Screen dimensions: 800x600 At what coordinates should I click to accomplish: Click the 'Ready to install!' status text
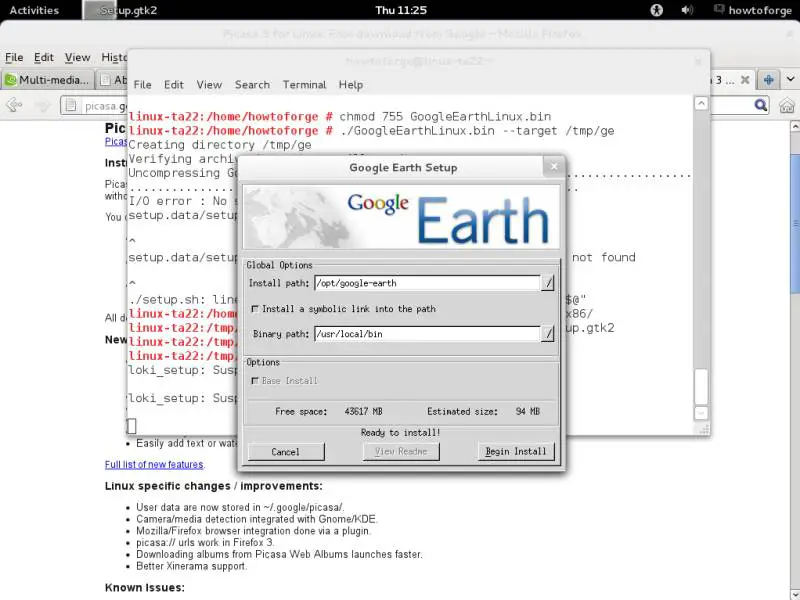click(x=401, y=433)
